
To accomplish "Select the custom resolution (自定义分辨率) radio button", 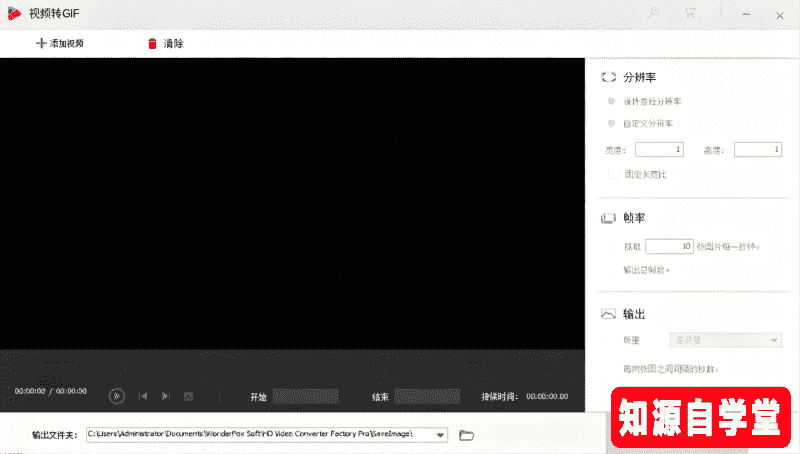I will [611, 123].
